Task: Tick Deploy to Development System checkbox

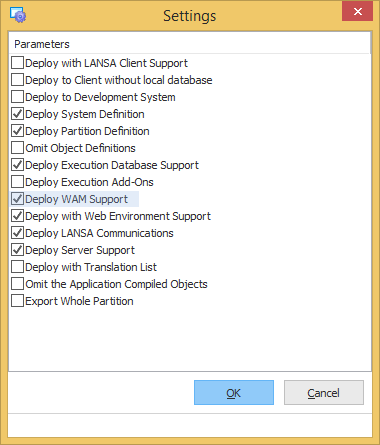Action: [17, 97]
